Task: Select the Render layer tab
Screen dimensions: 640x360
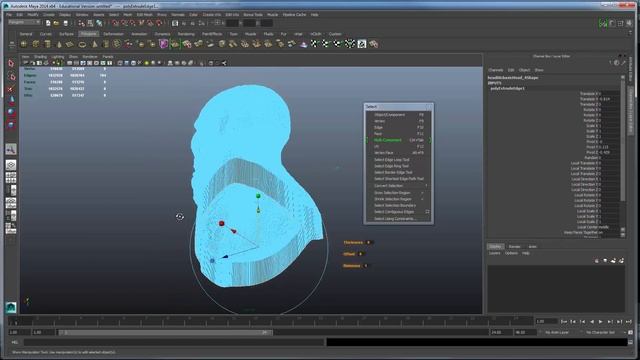Action: (514, 247)
